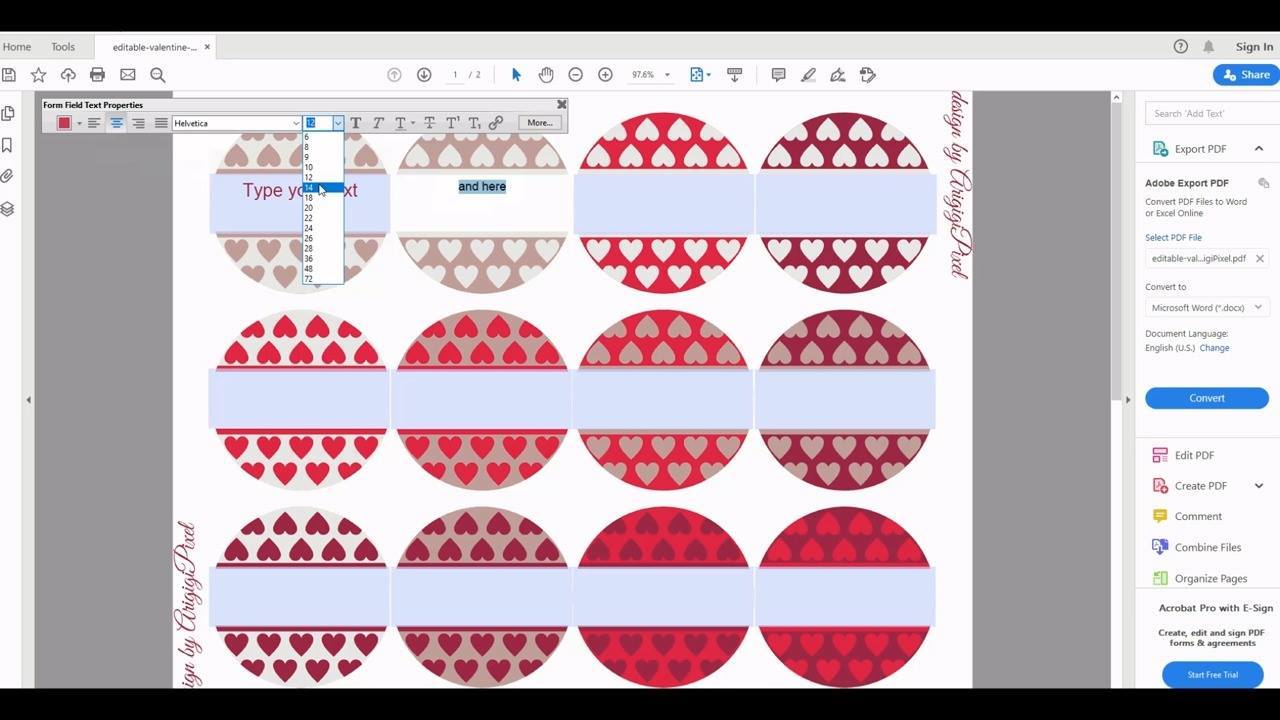The image size is (1280, 720).
Task: Toggle italic text formatting
Action: click(x=378, y=123)
